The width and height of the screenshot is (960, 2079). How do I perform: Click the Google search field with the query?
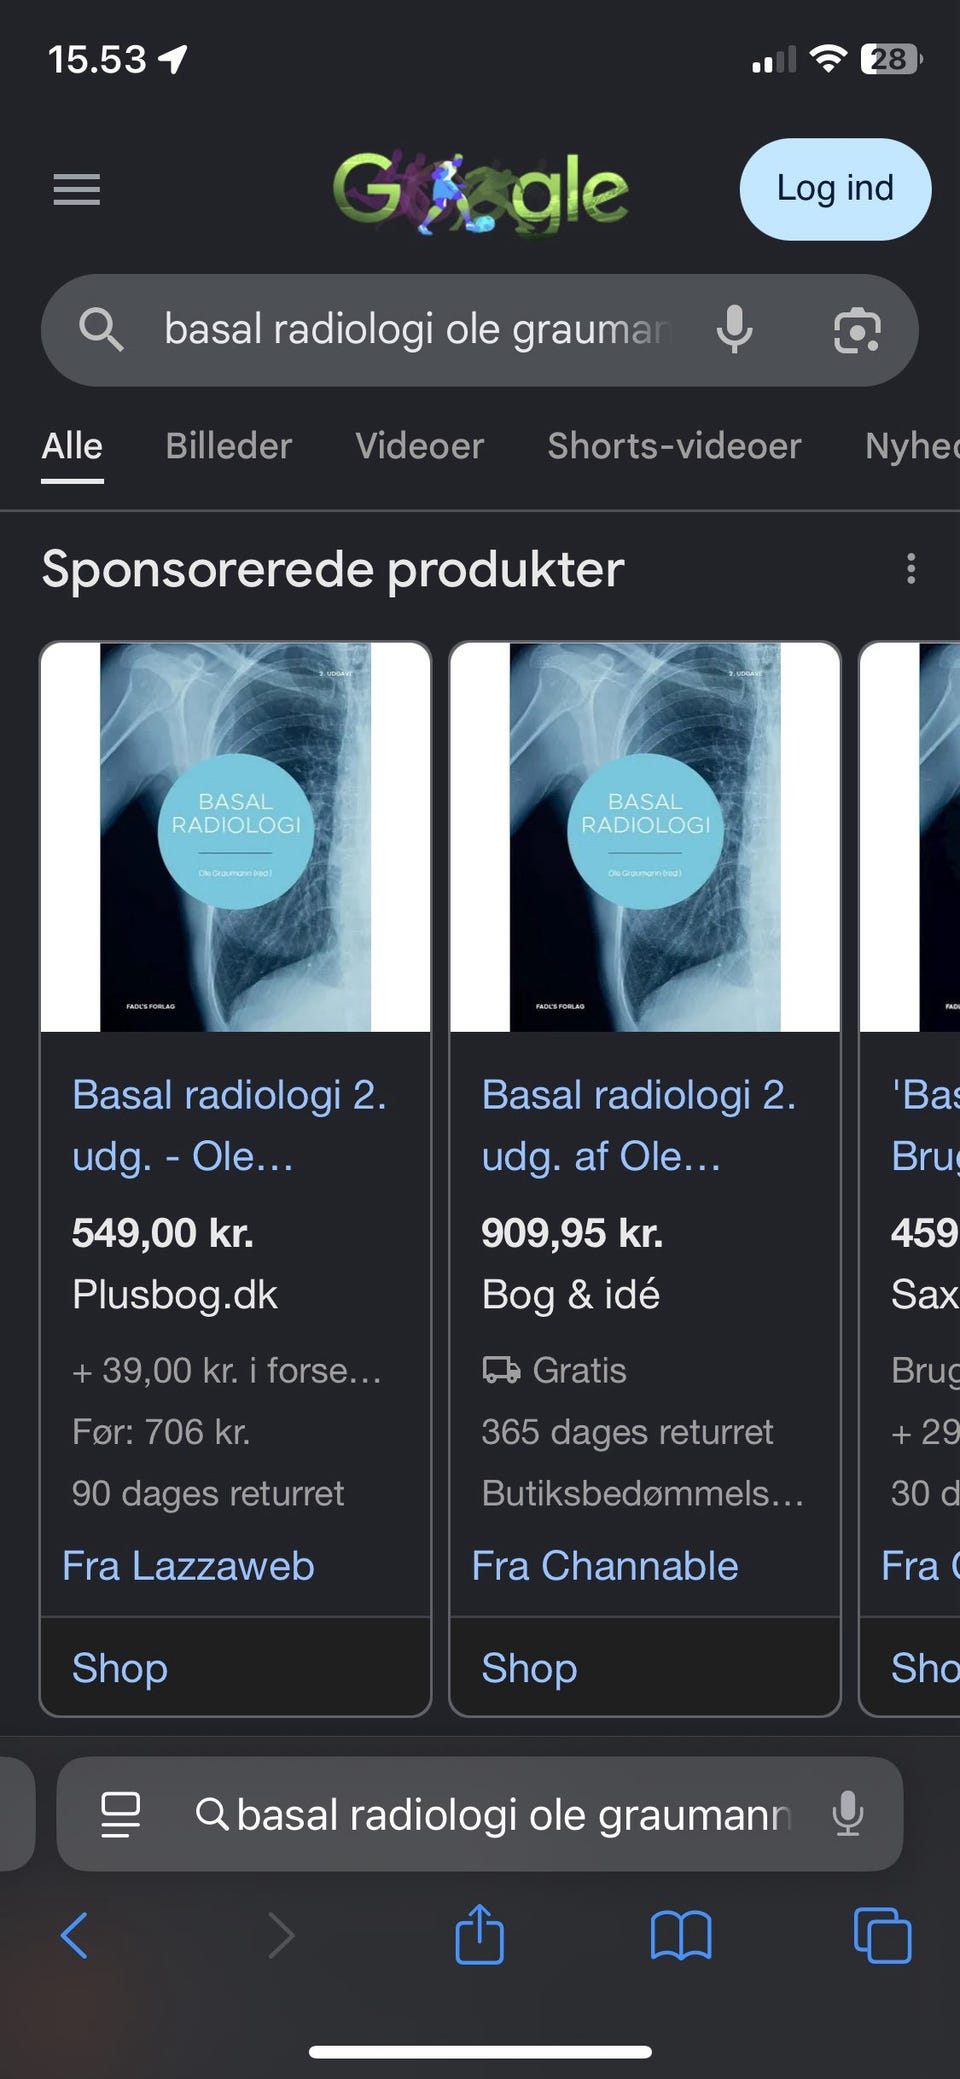click(x=479, y=330)
